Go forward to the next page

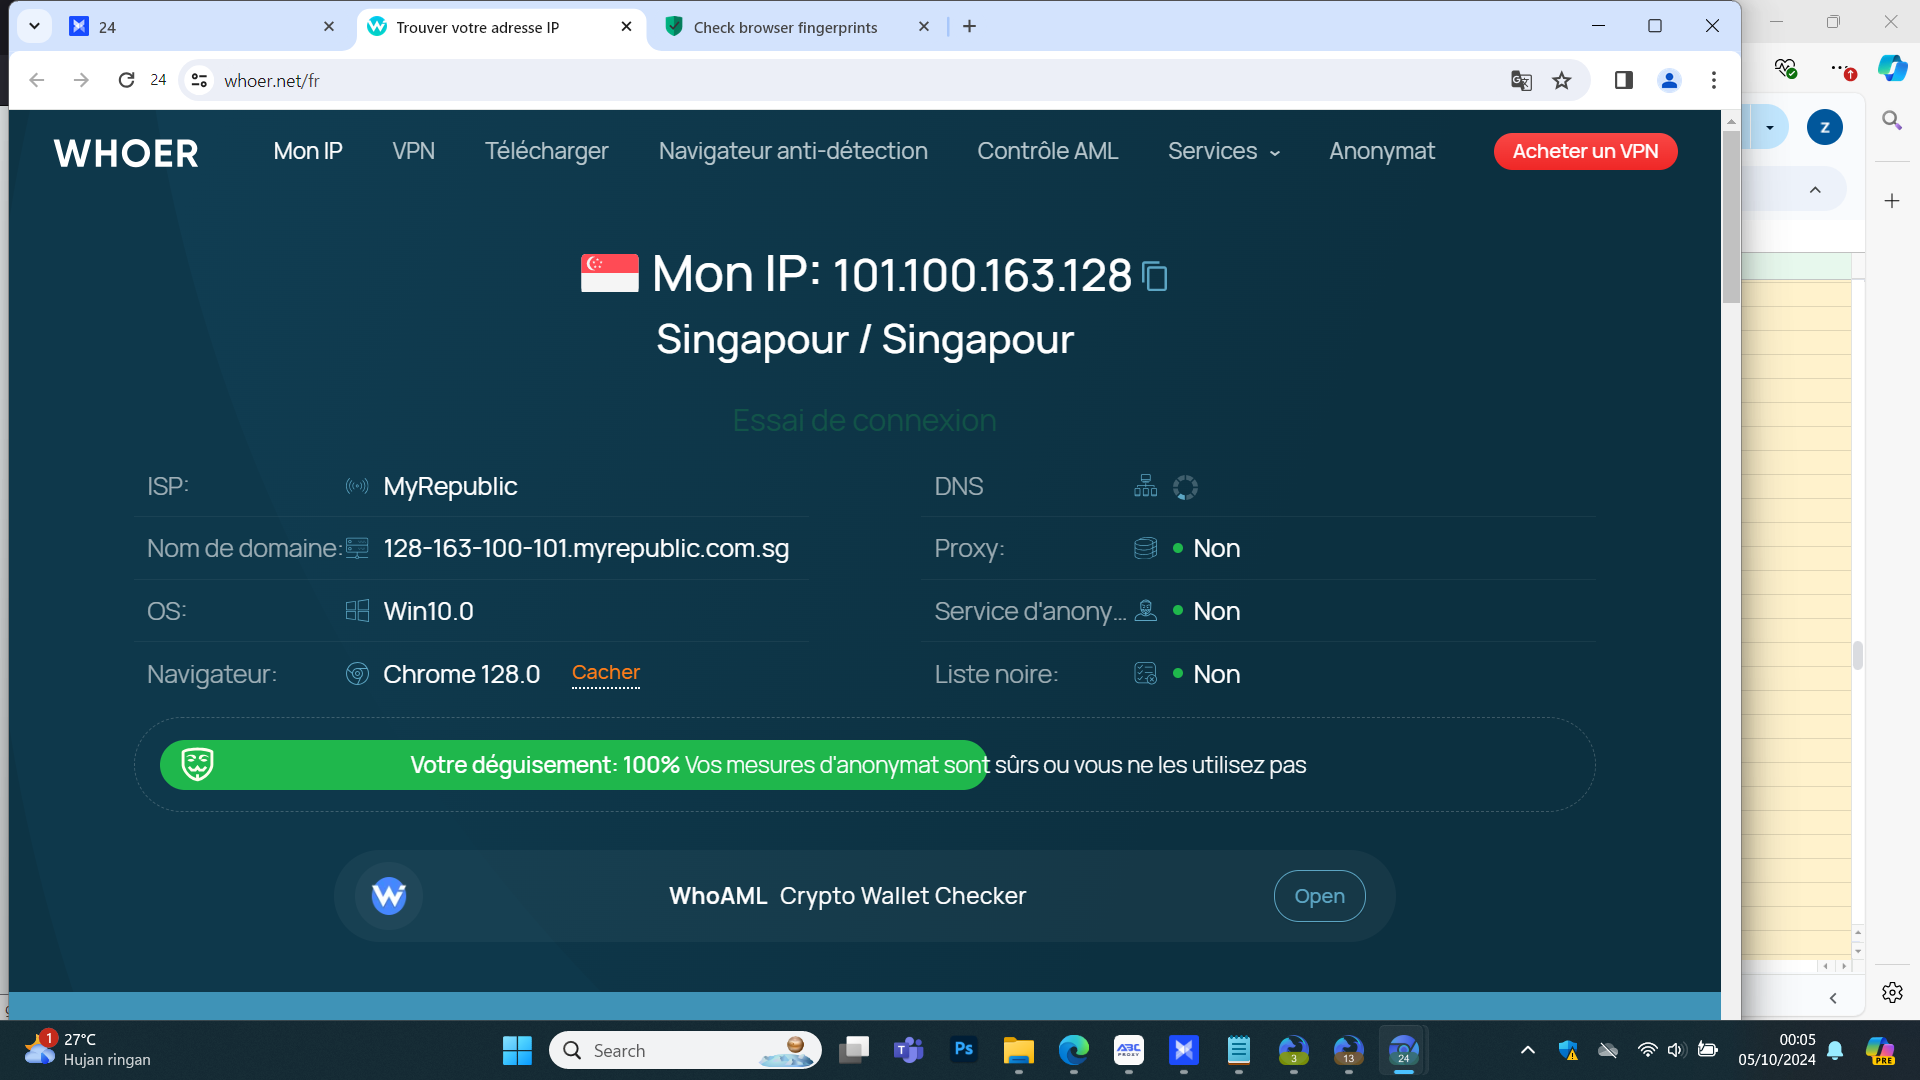(x=81, y=81)
